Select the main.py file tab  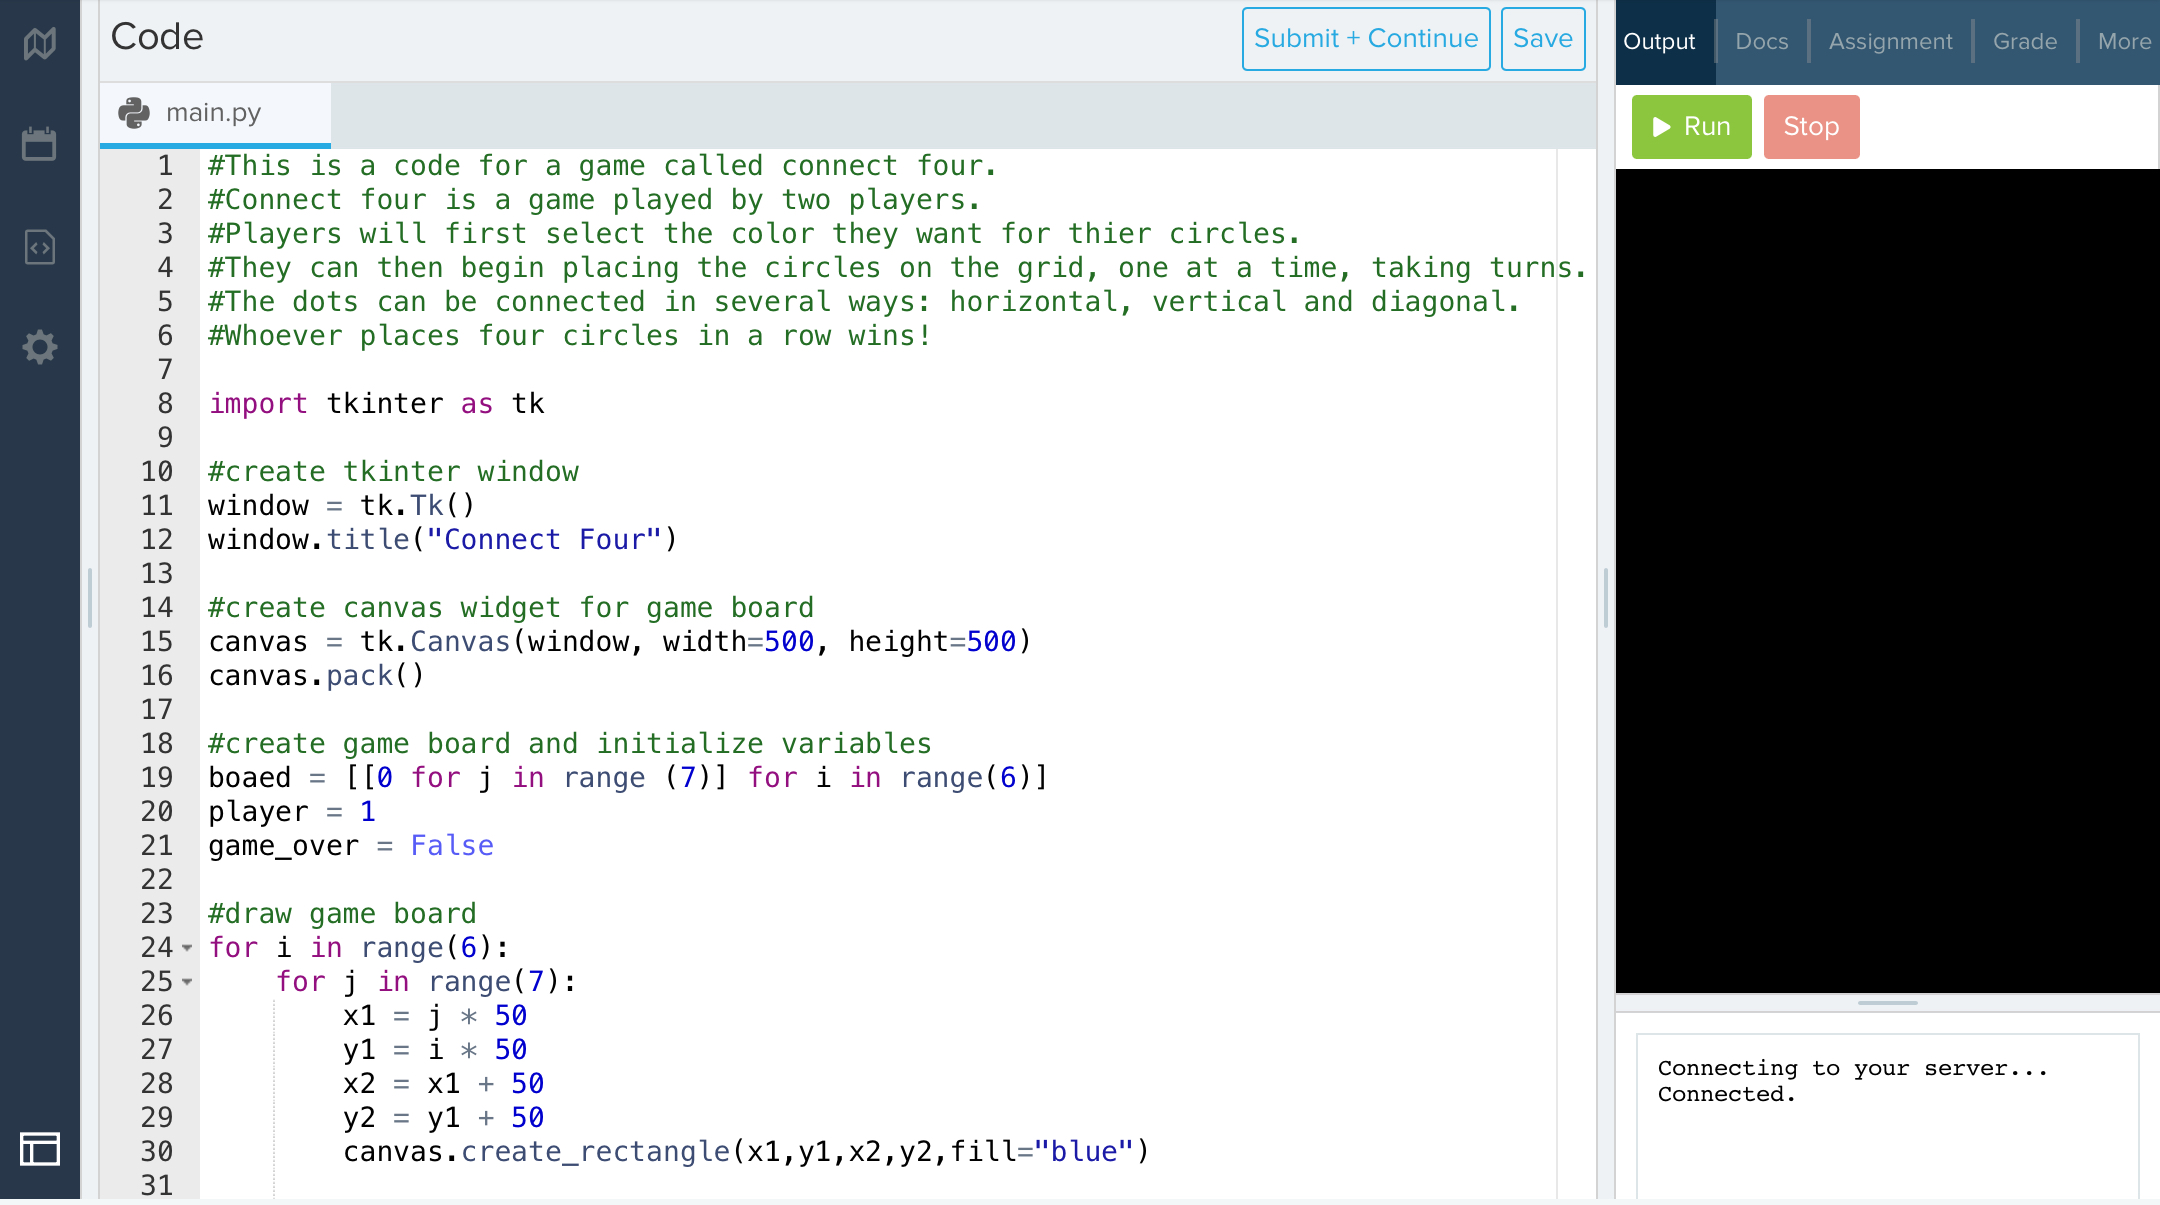tap(213, 113)
